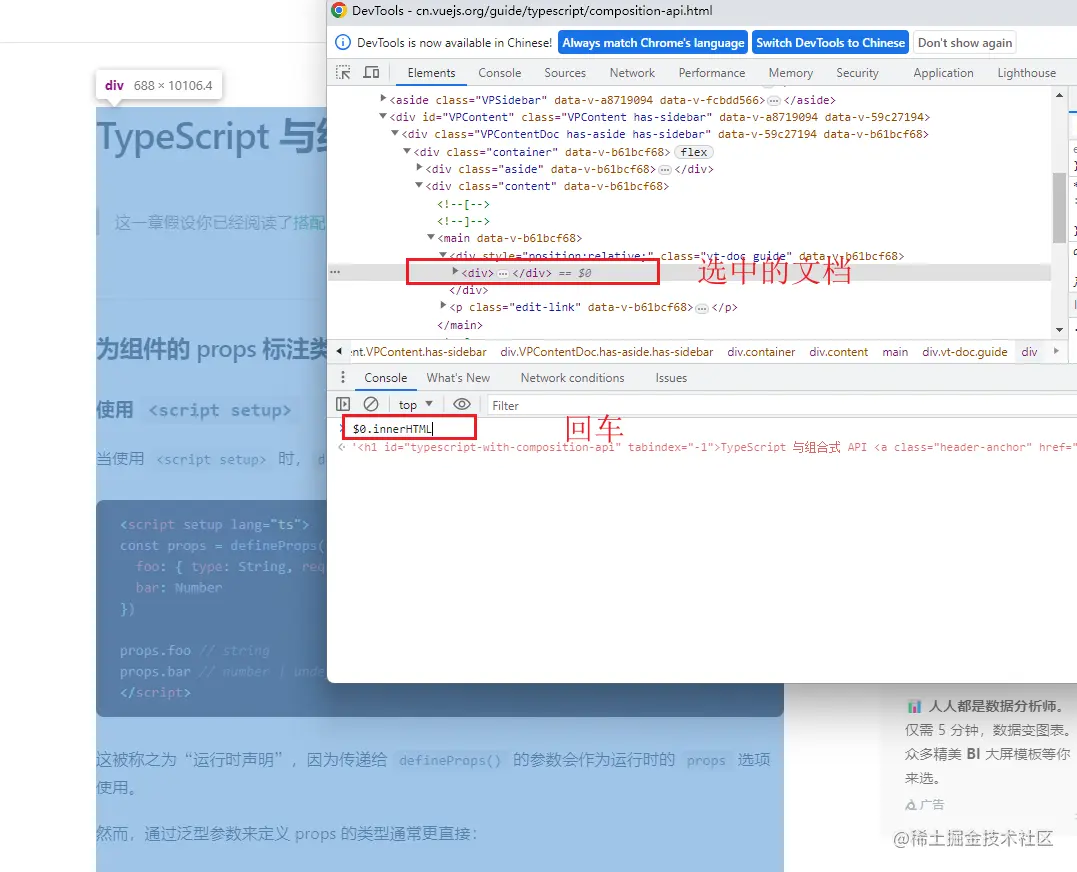Click the console Filter input field
1077x872 pixels.
(x=780, y=405)
